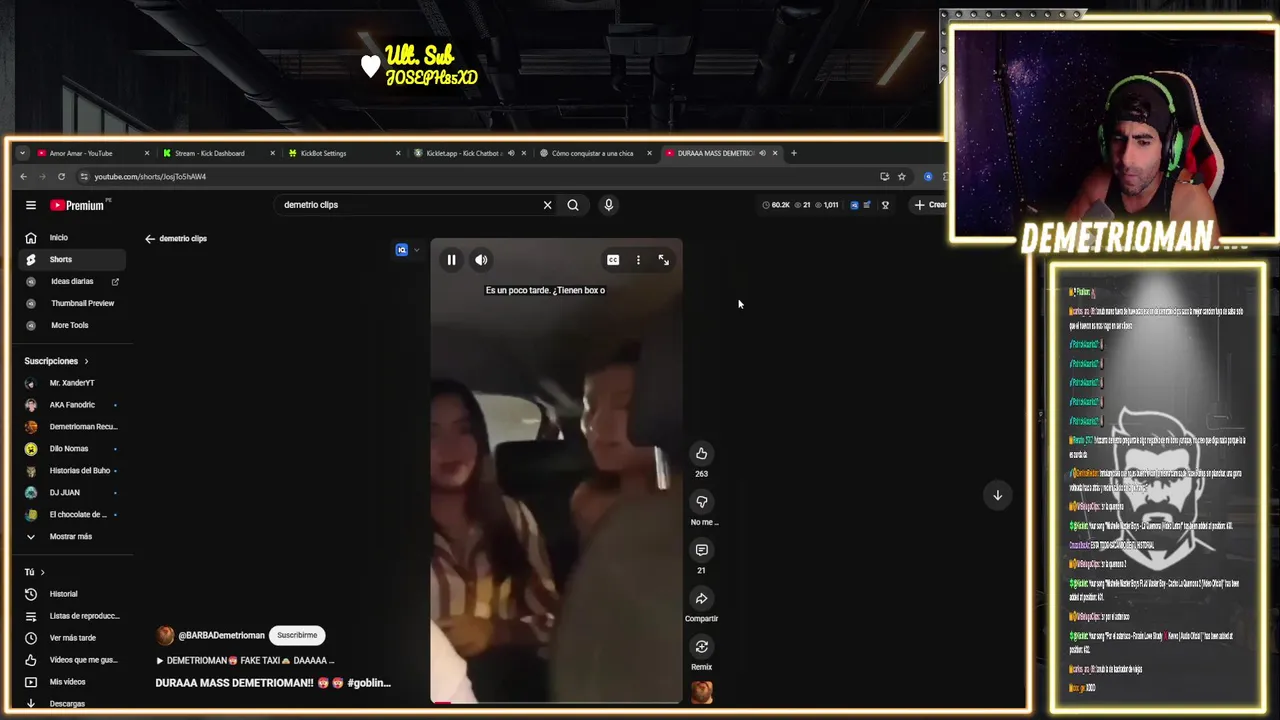Open Inicio in the sidebar
Viewport: 1280px width, 720px height.
click(72, 238)
